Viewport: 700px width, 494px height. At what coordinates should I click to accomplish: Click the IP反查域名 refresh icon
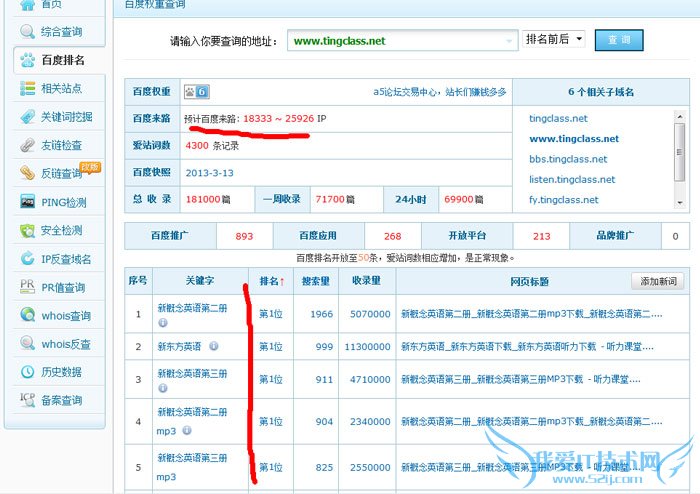[x=27, y=258]
